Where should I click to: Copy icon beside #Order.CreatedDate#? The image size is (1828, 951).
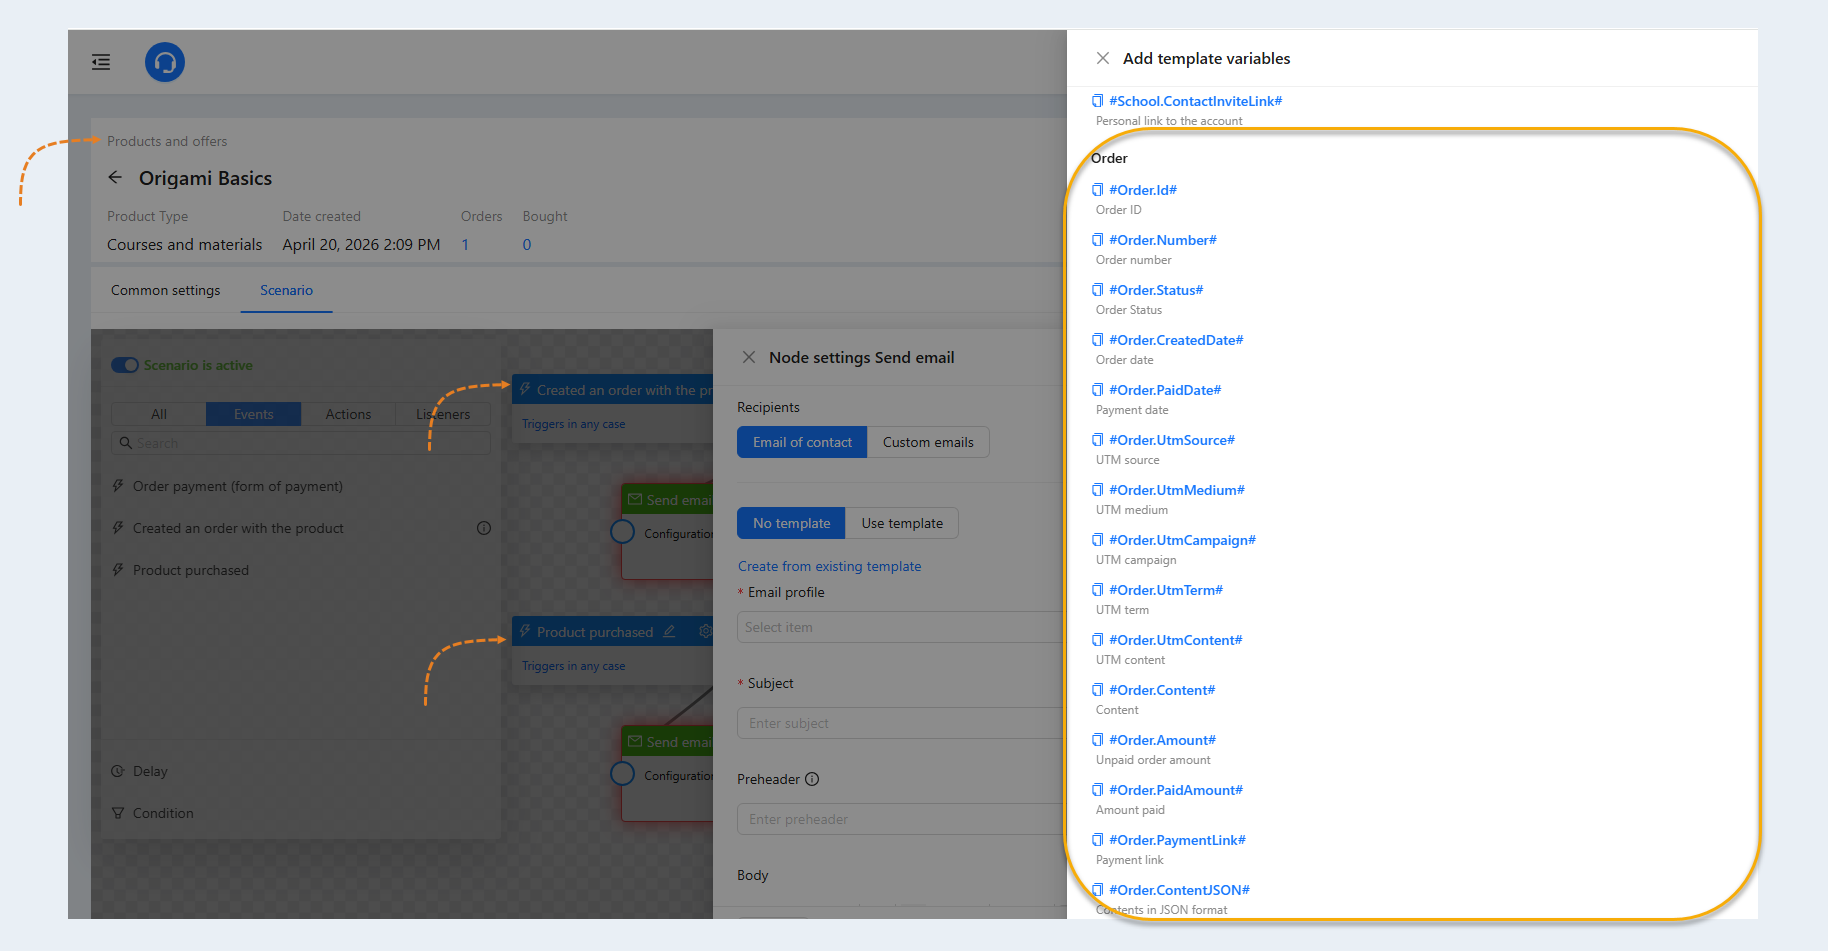click(x=1098, y=340)
